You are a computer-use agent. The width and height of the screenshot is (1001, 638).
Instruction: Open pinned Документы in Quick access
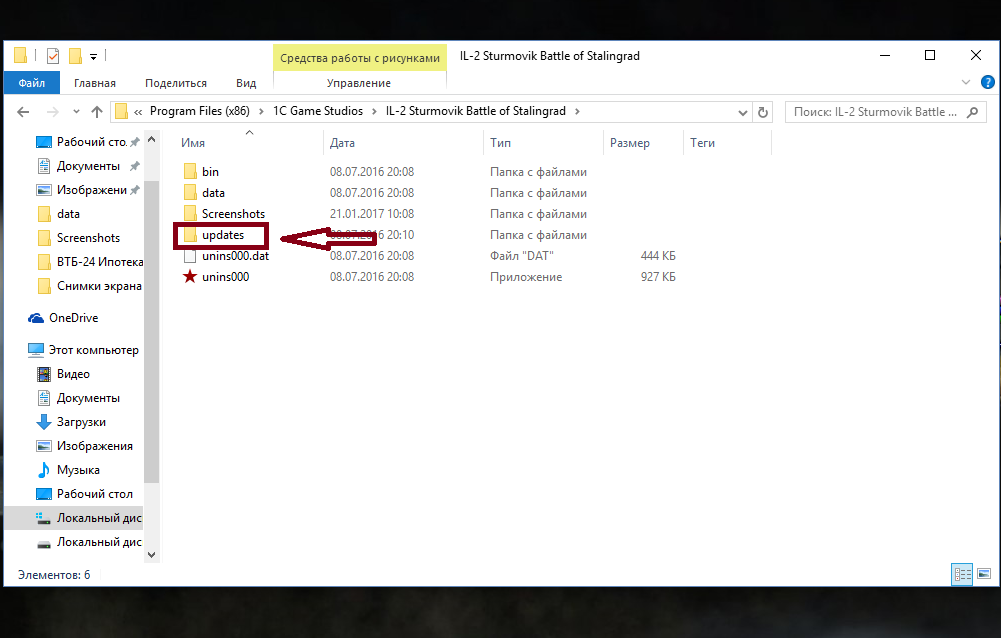point(88,166)
